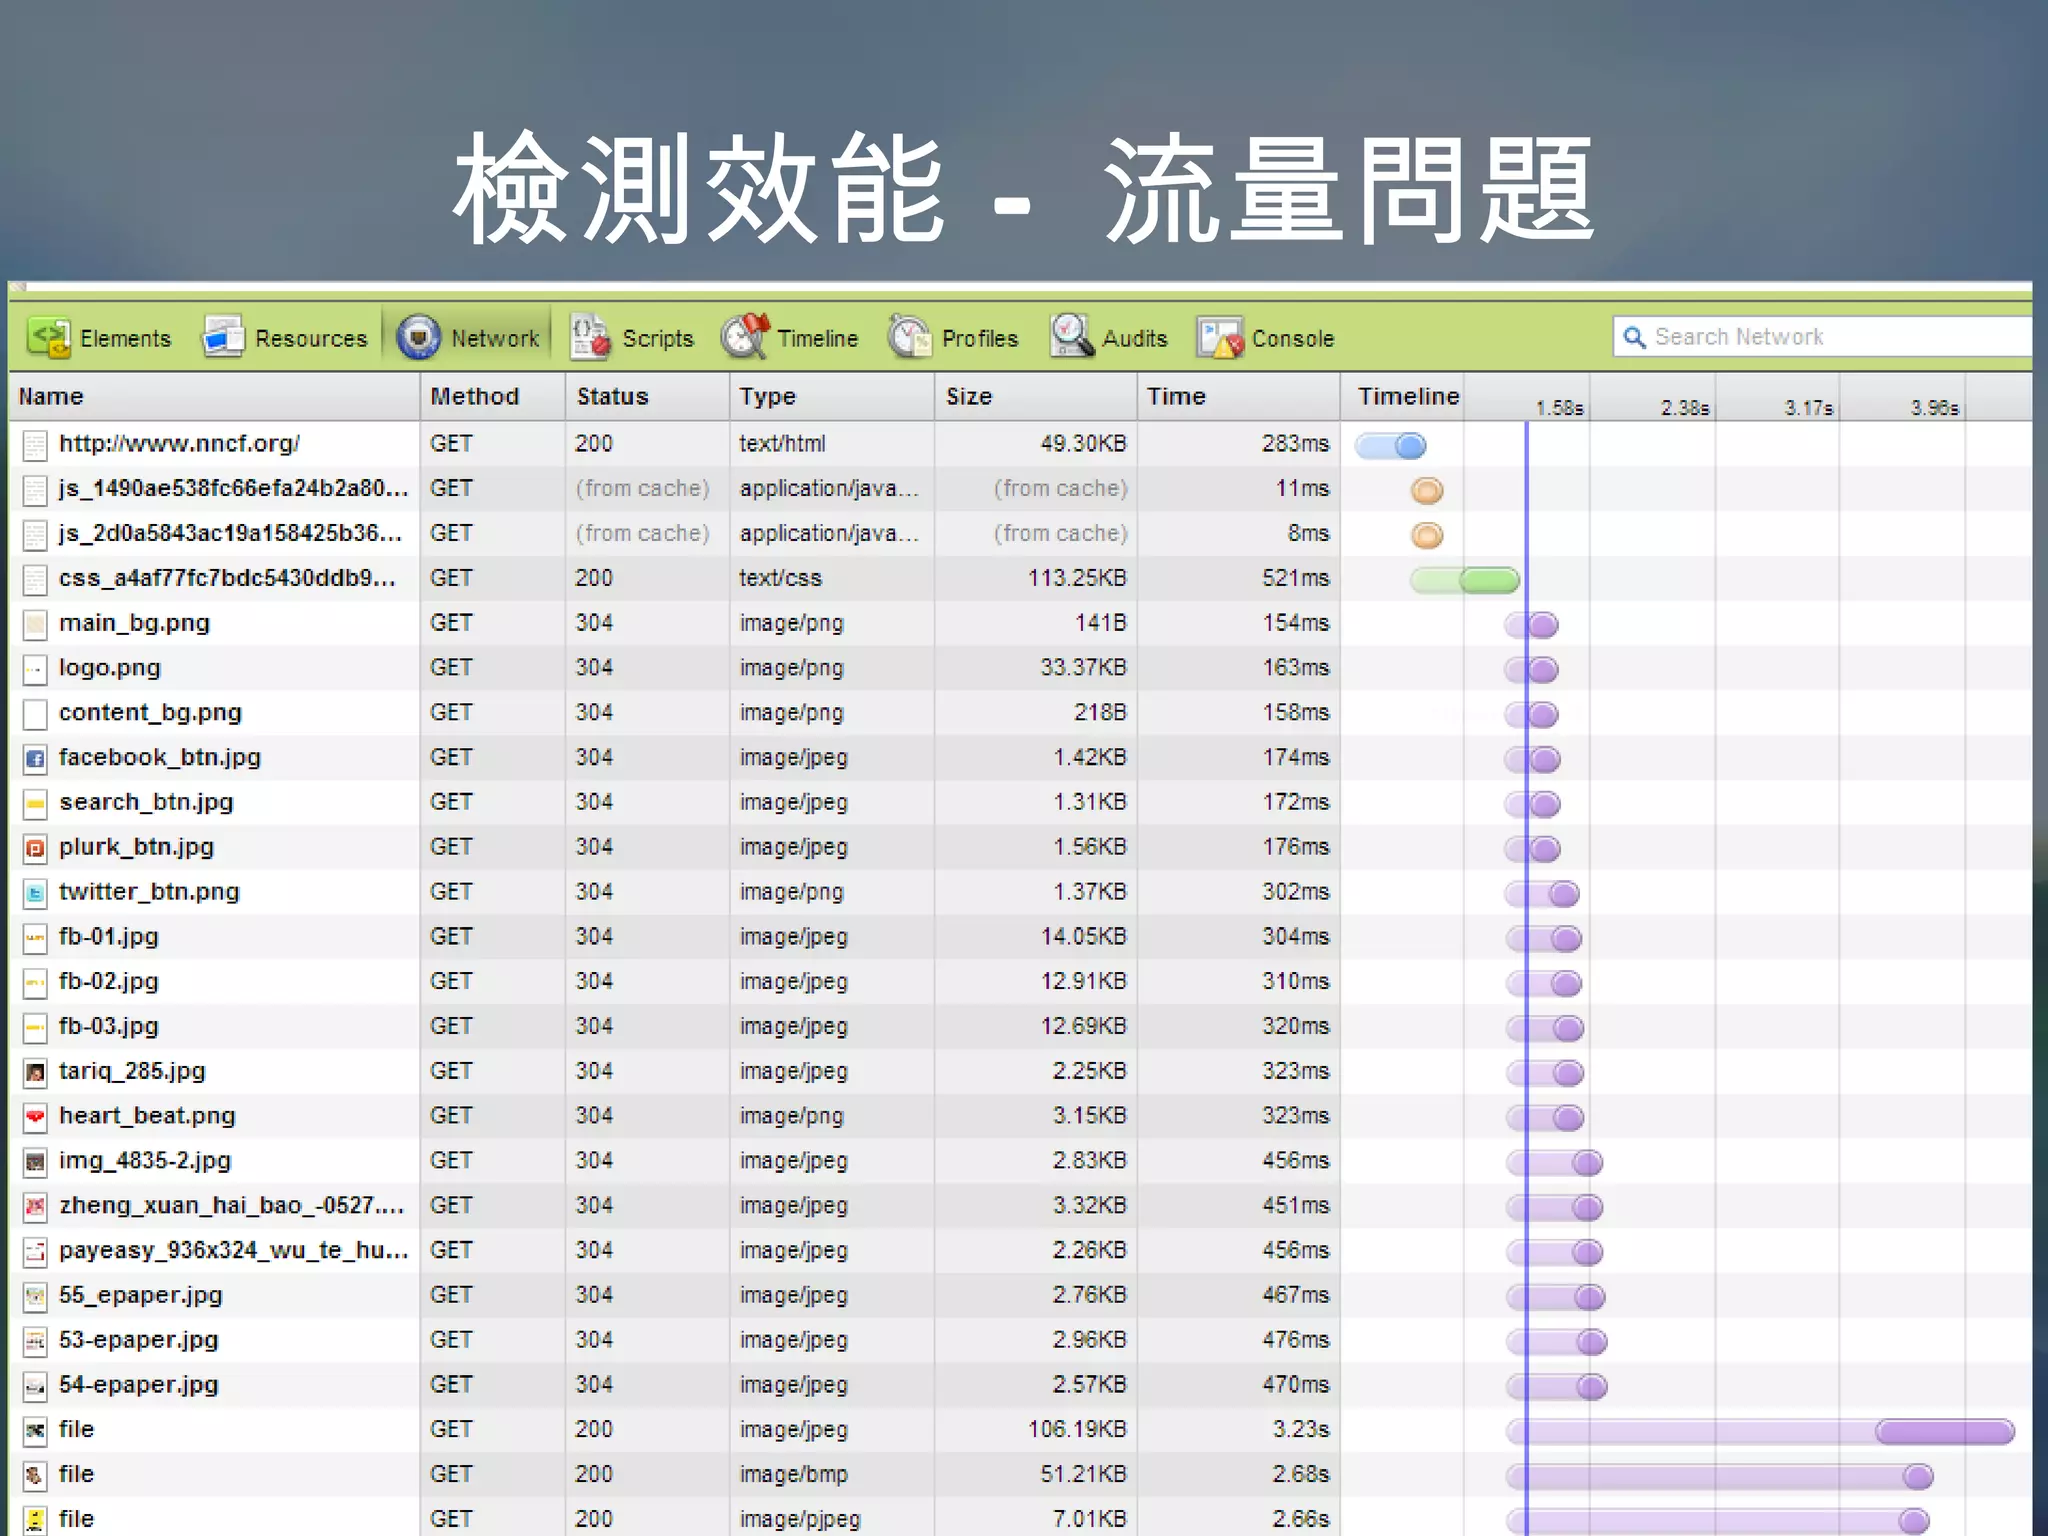2048x1536 pixels.
Task: Sort by the Time column header
Action: pyautogui.click(x=1238, y=397)
